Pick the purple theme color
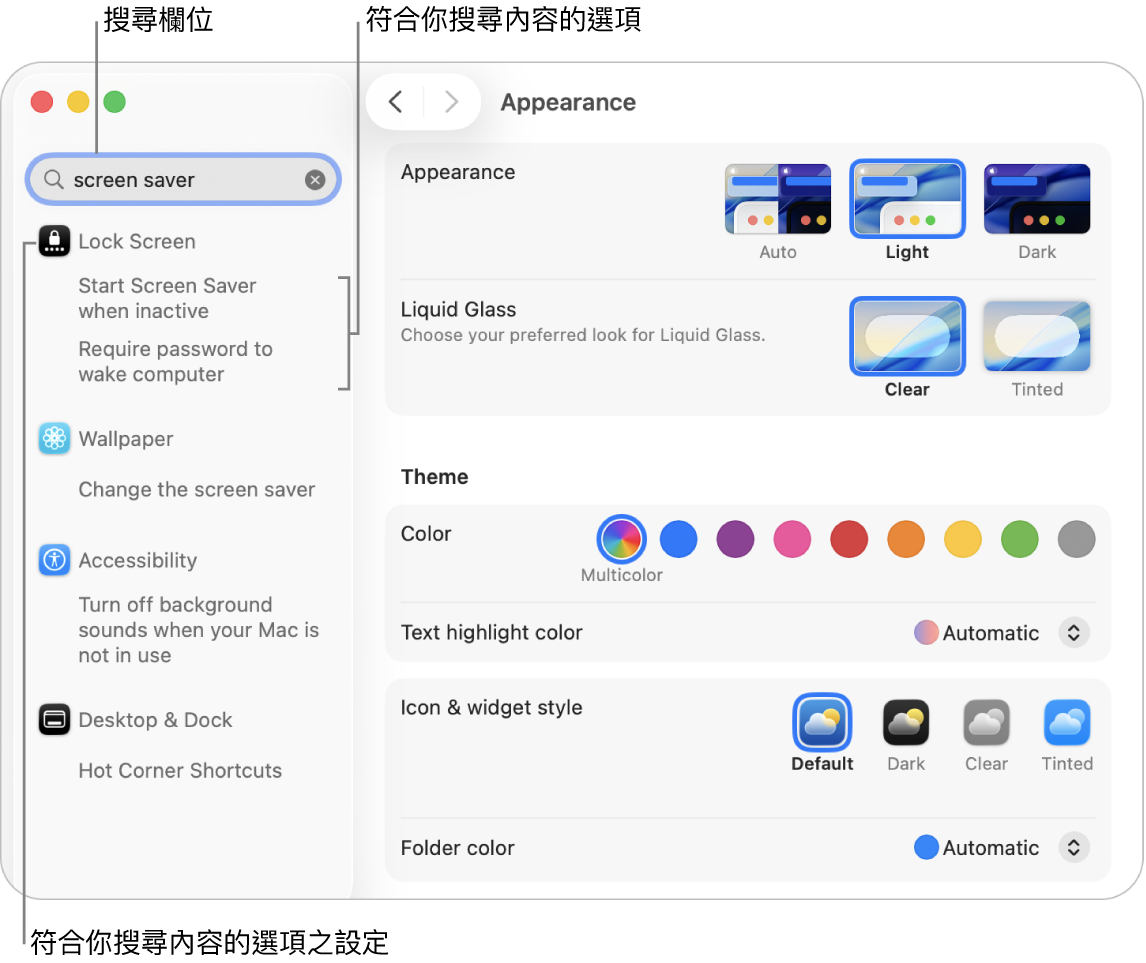The image size is (1146, 963). tap(735, 539)
